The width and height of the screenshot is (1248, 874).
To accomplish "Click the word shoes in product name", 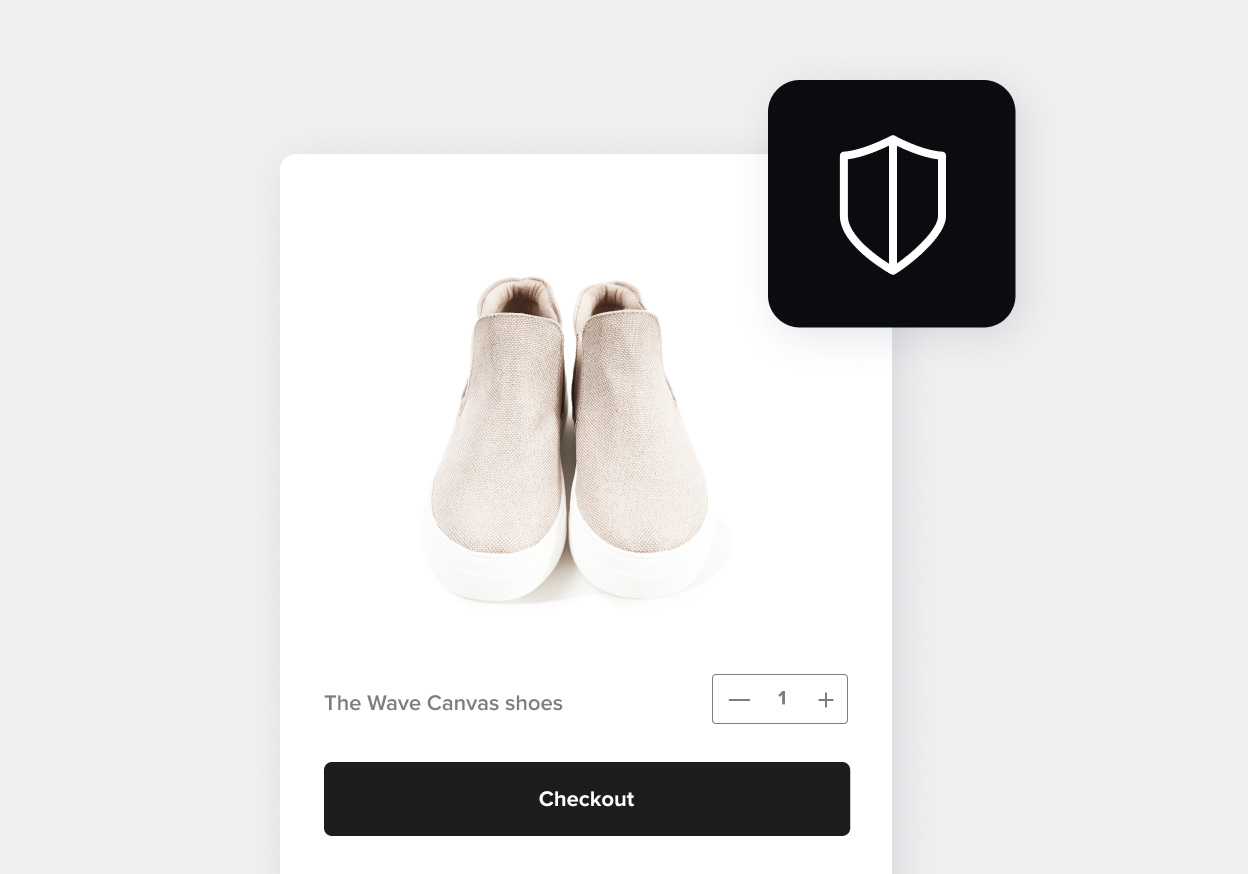I will [534, 703].
